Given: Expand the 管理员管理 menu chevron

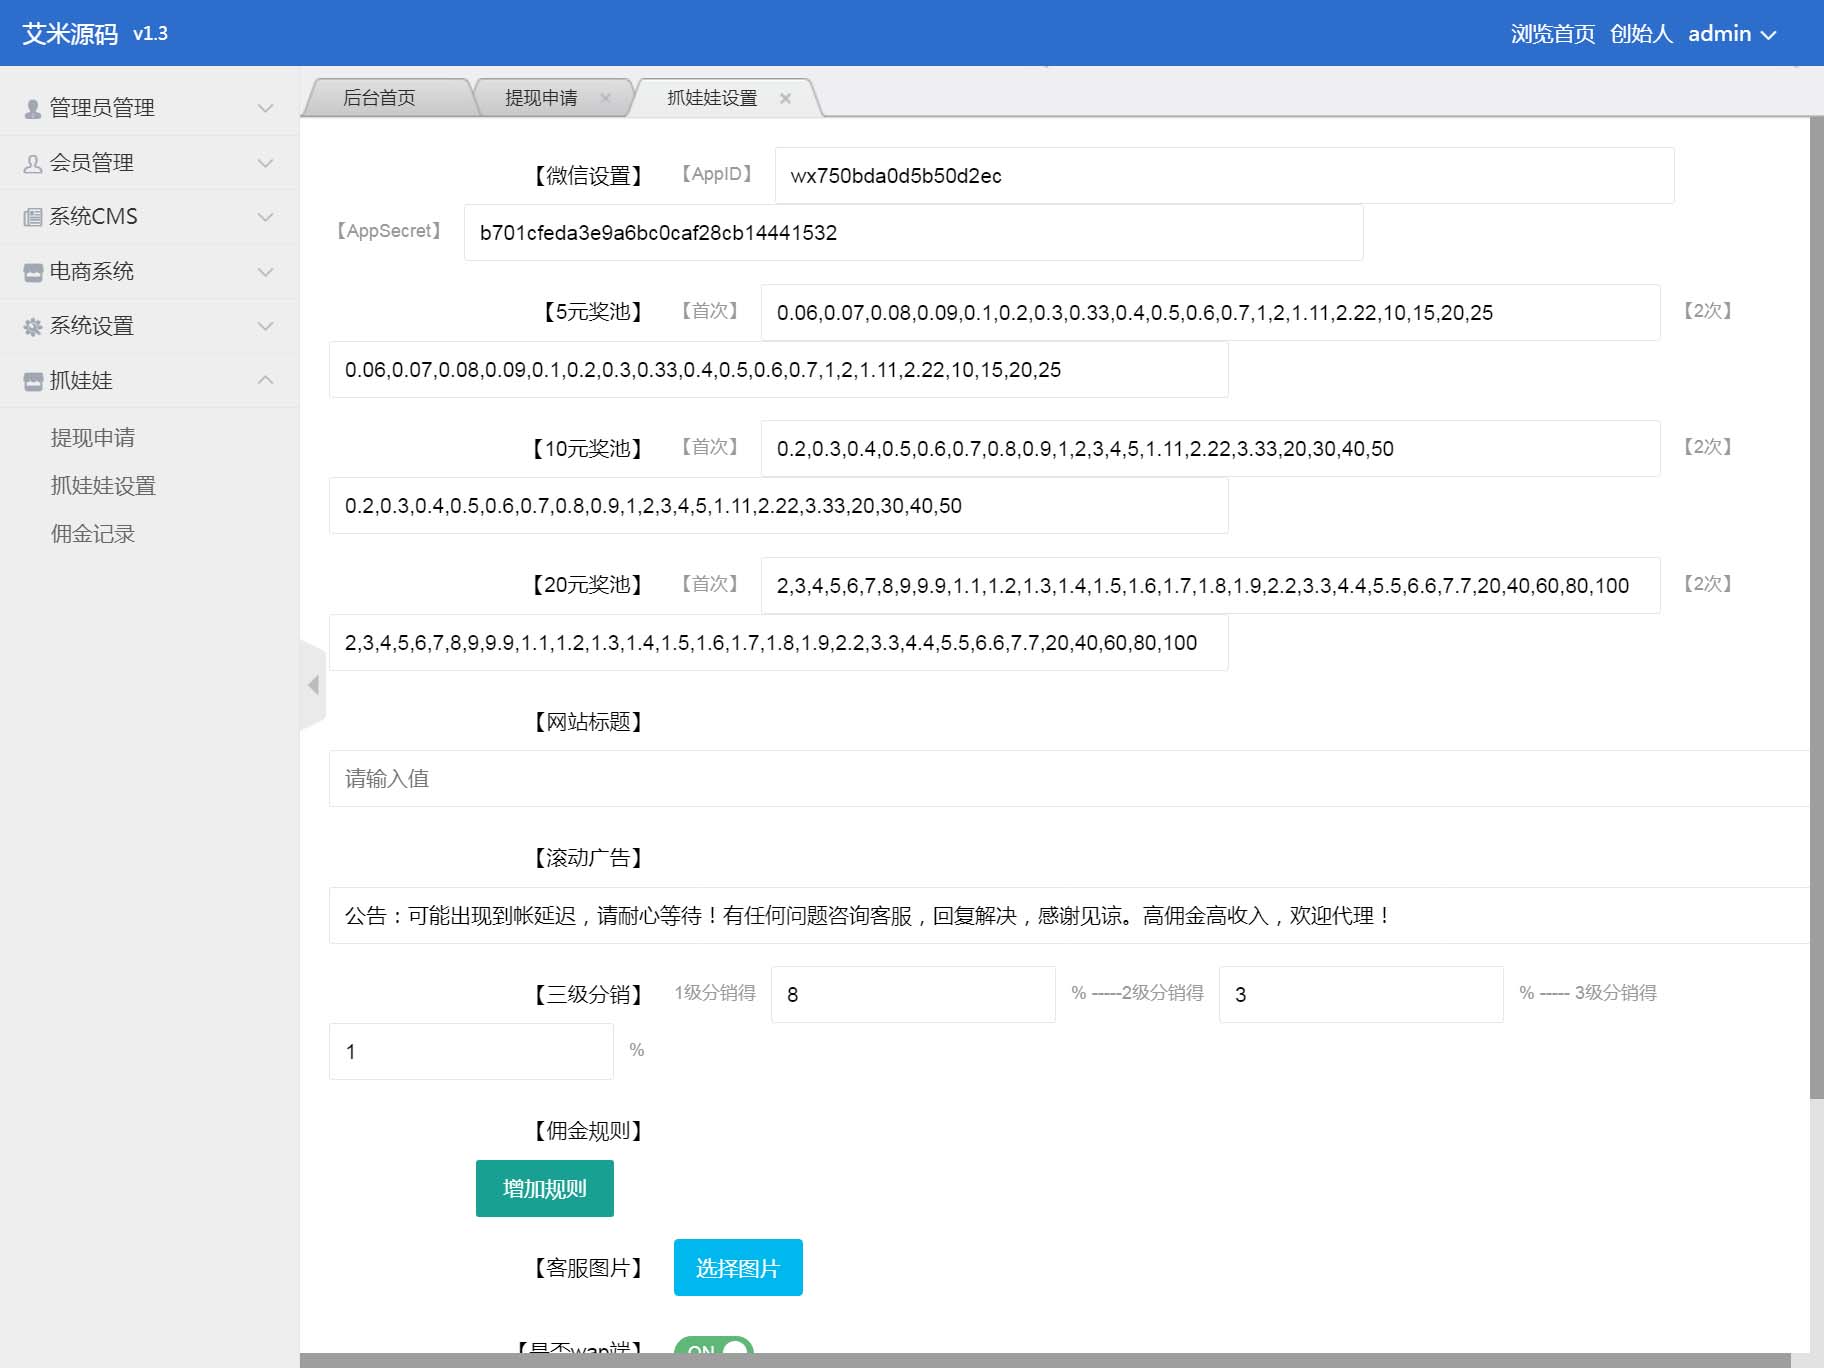Looking at the screenshot, I should (x=265, y=108).
